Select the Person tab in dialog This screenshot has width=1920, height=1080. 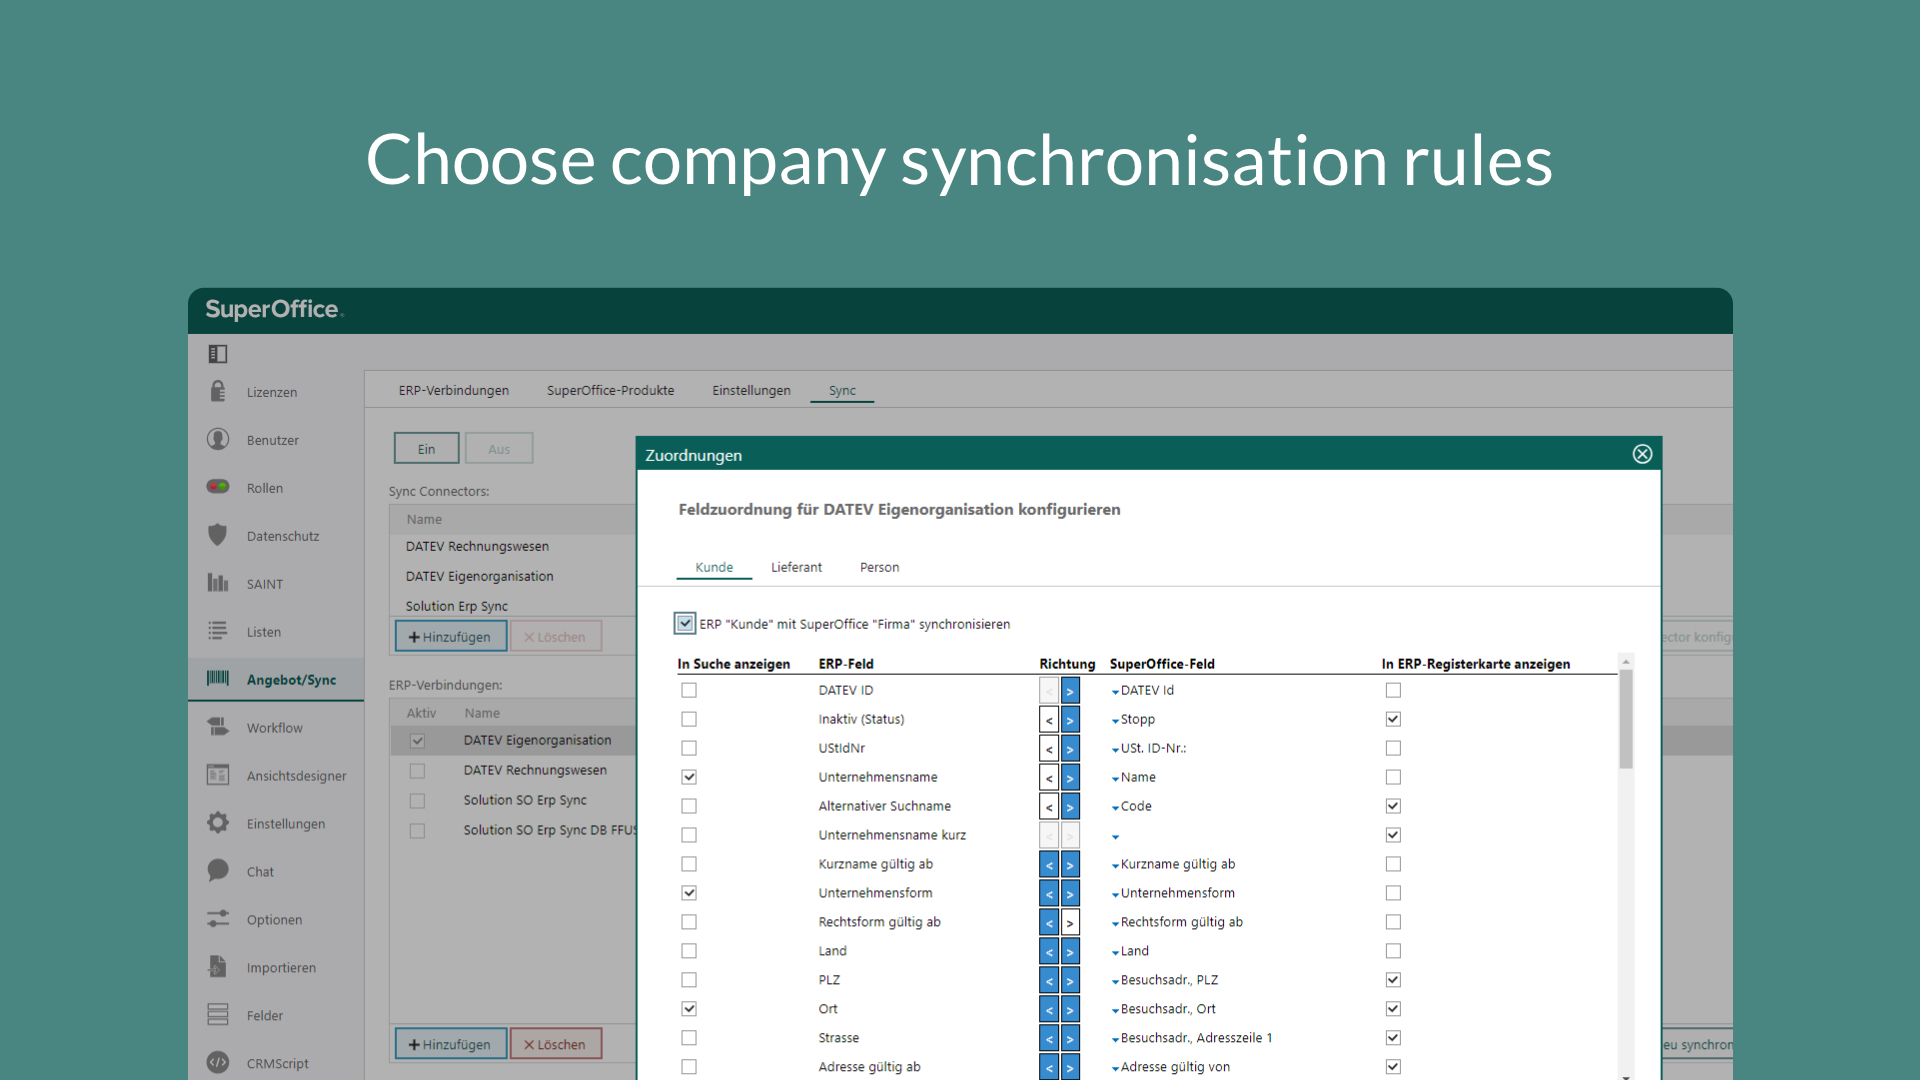pos(879,568)
